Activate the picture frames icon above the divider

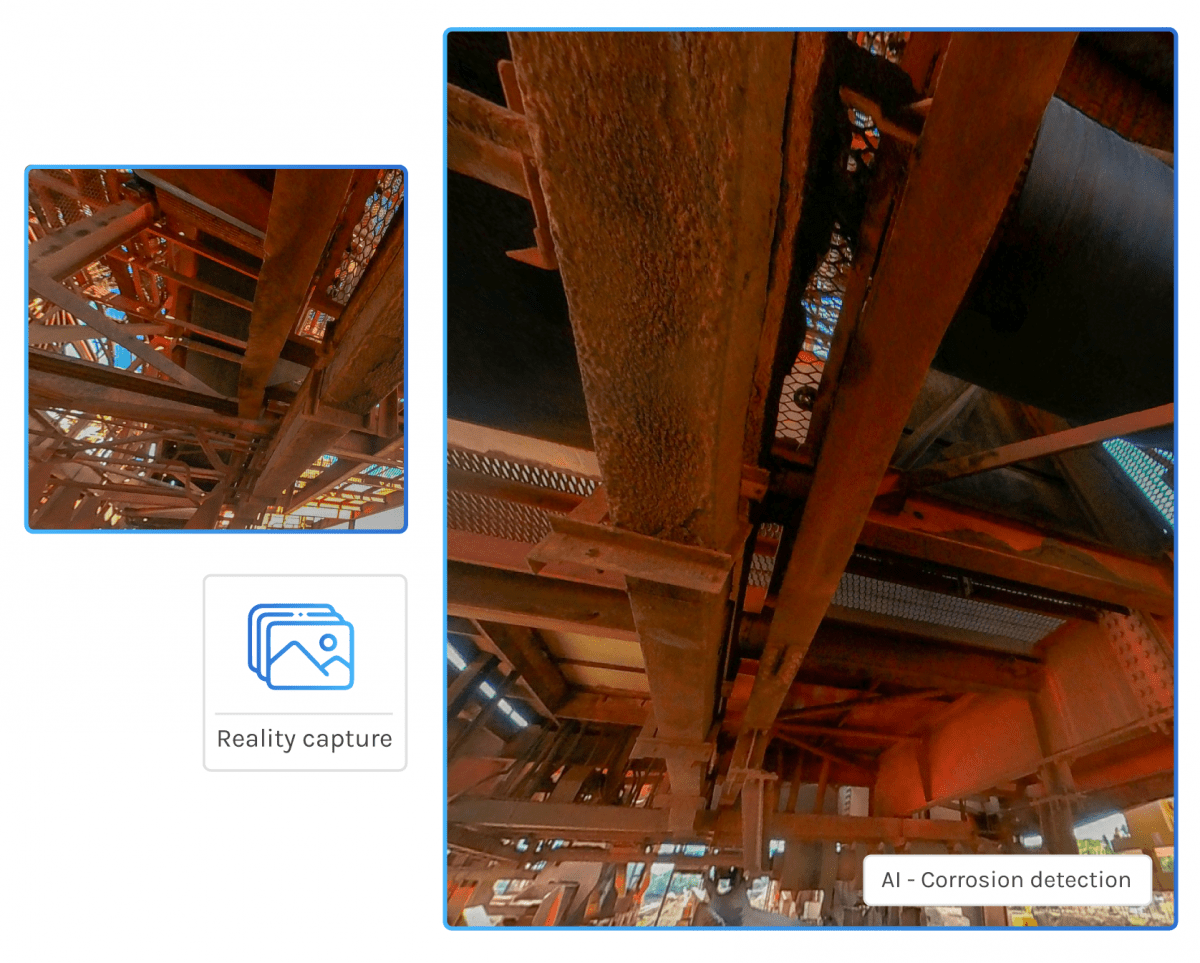[300, 645]
